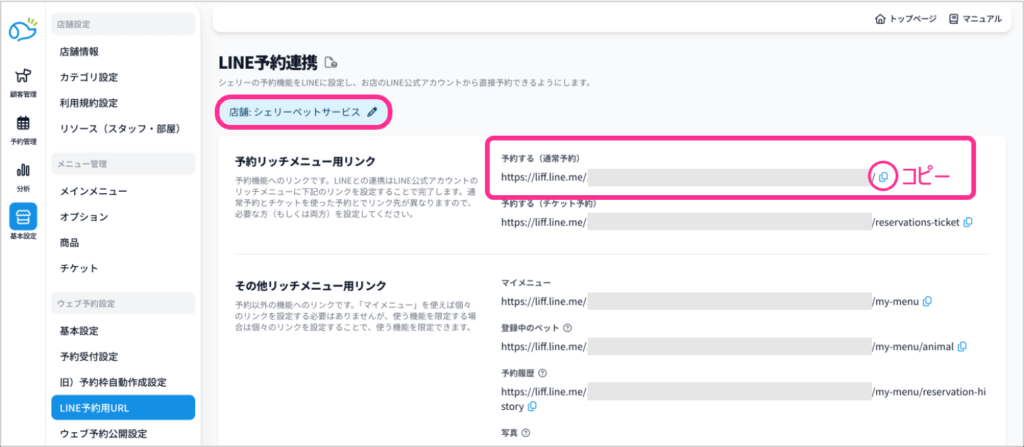Screen dimensions: 1024x447
Task: Click pencil icon to edit store name
Action: [373, 113]
